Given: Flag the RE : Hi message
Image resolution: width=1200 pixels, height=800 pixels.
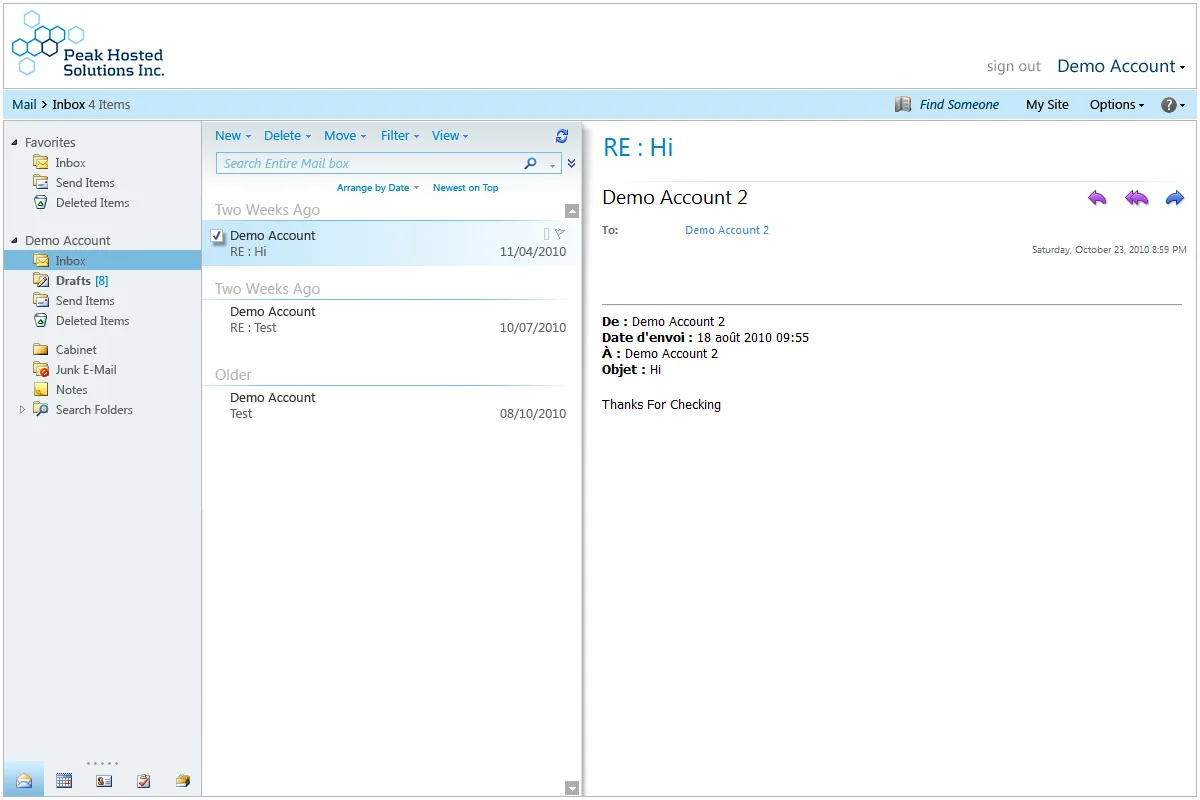Looking at the screenshot, I should [x=560, y=234].
